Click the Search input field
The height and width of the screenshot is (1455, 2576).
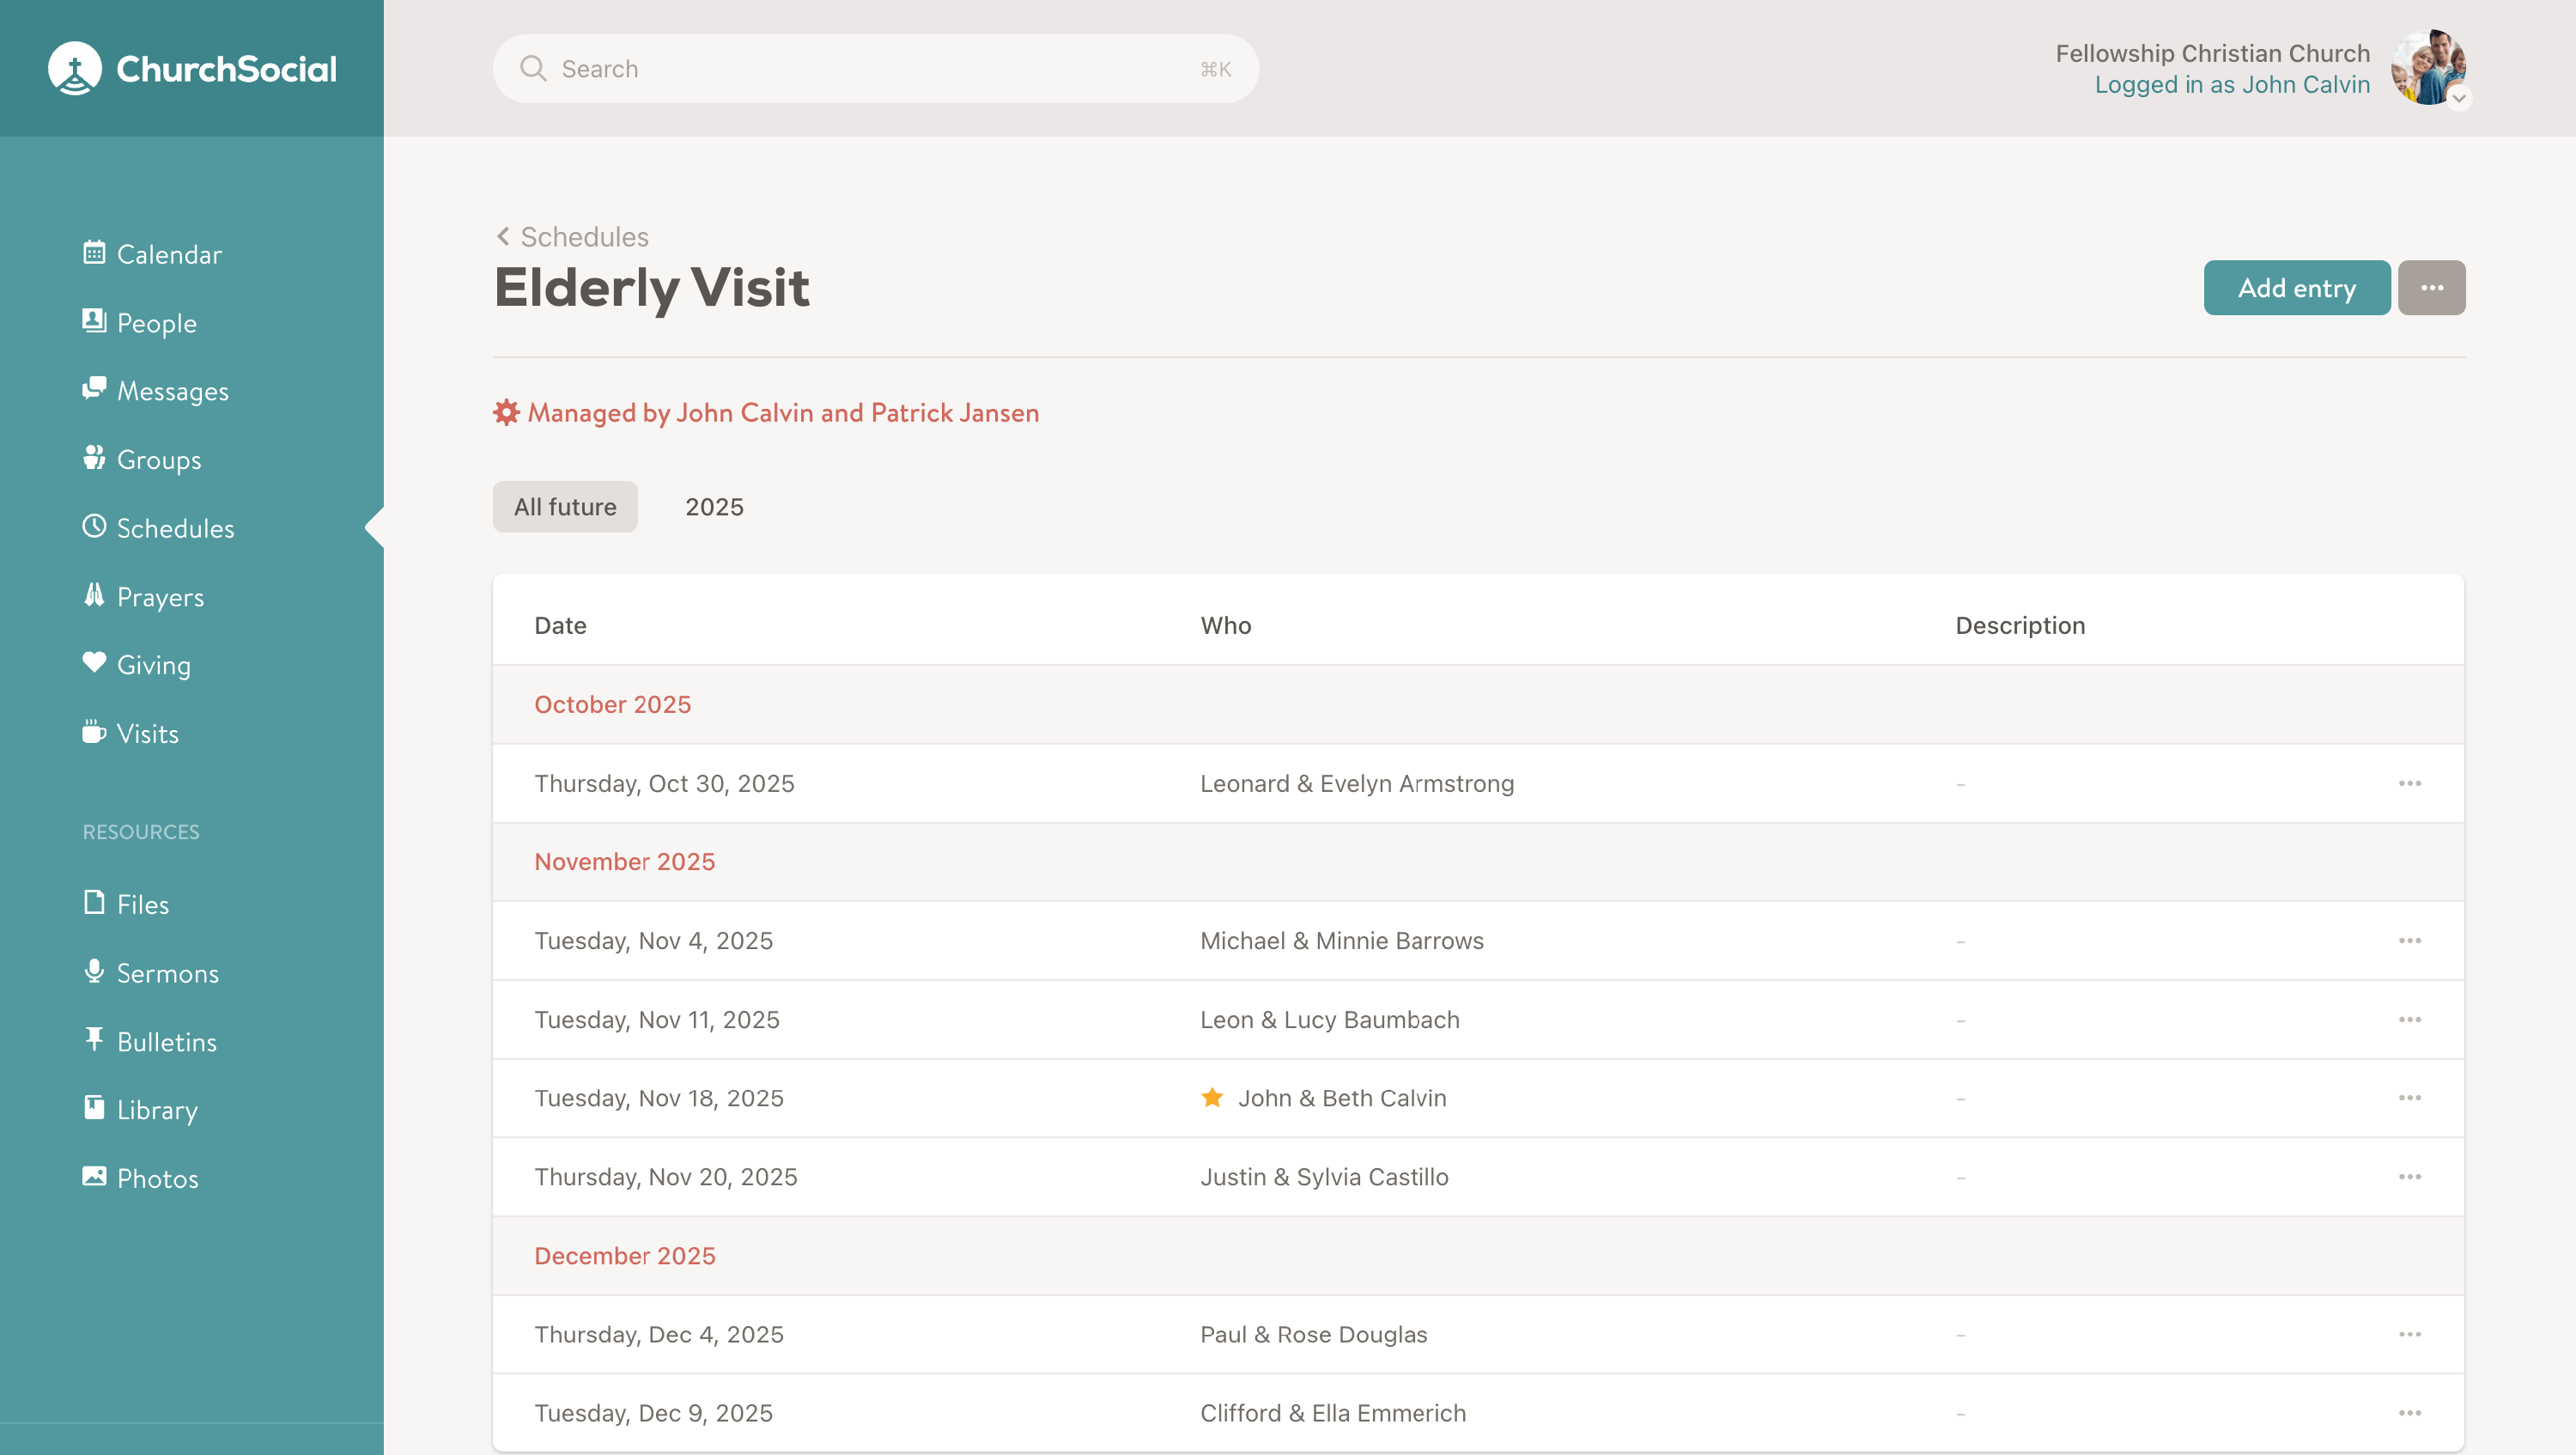click(x=875, y=69)
